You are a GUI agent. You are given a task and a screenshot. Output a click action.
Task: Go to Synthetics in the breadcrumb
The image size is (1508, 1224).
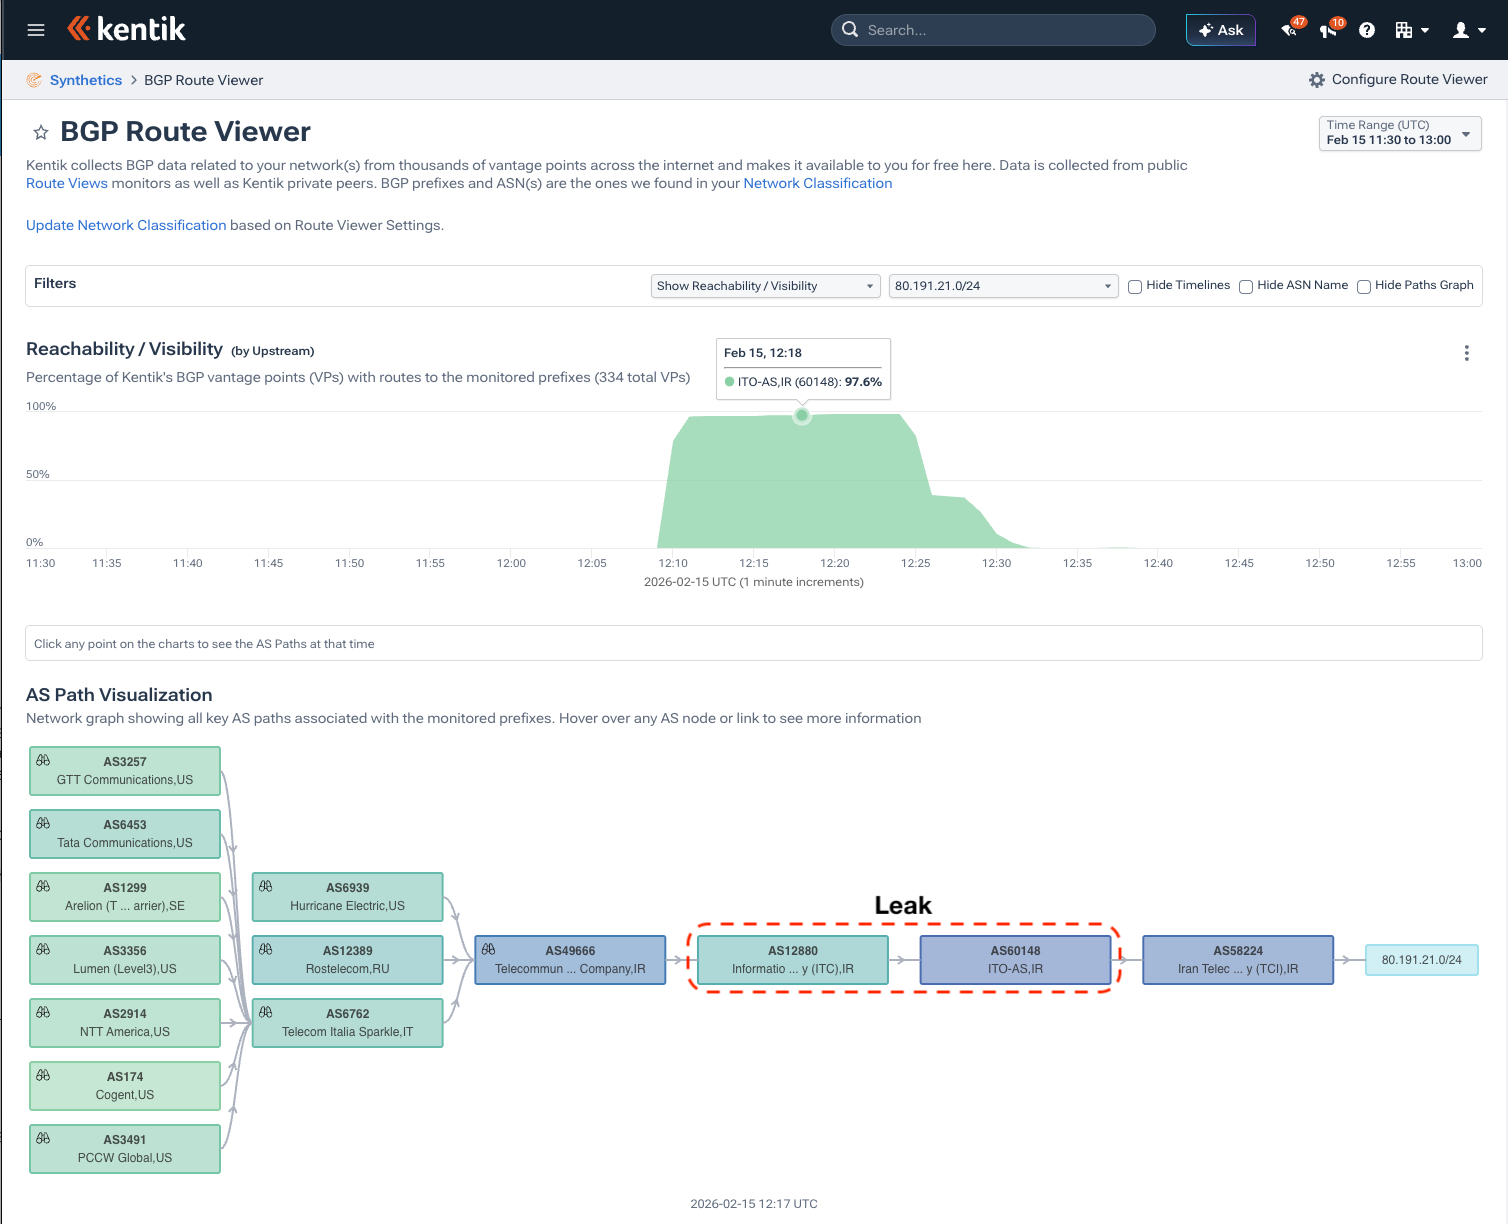point(86,80)
